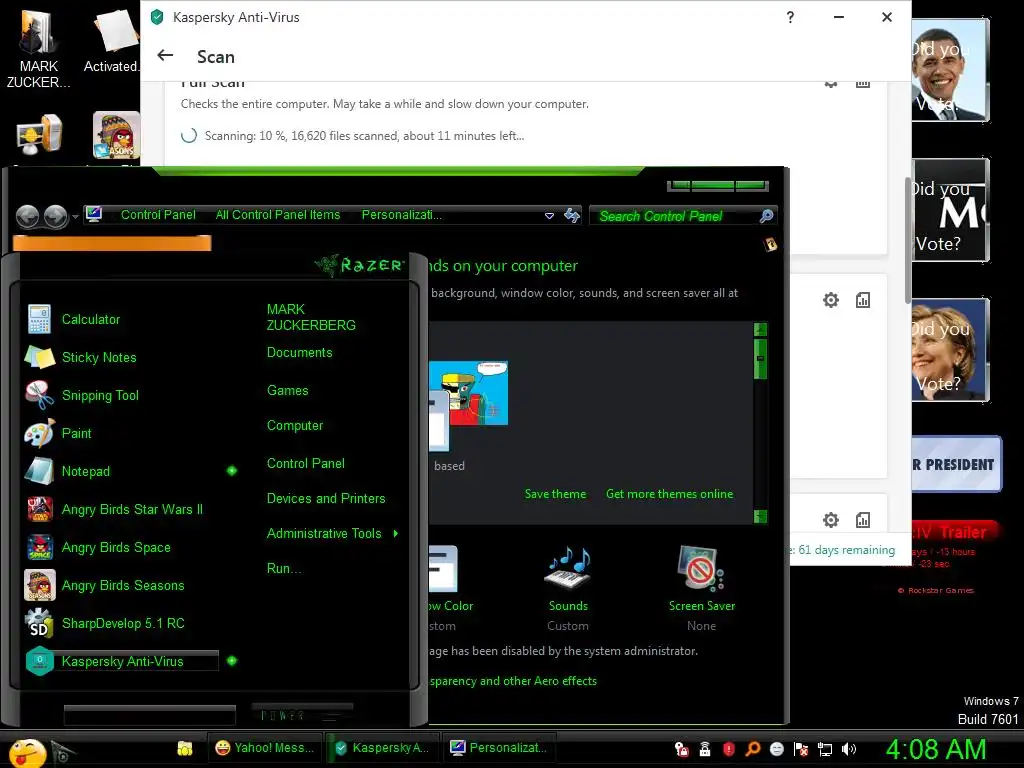
Task: Open the middle scan settings gear in Kaspersky
Action: click(x=831, y=300)
